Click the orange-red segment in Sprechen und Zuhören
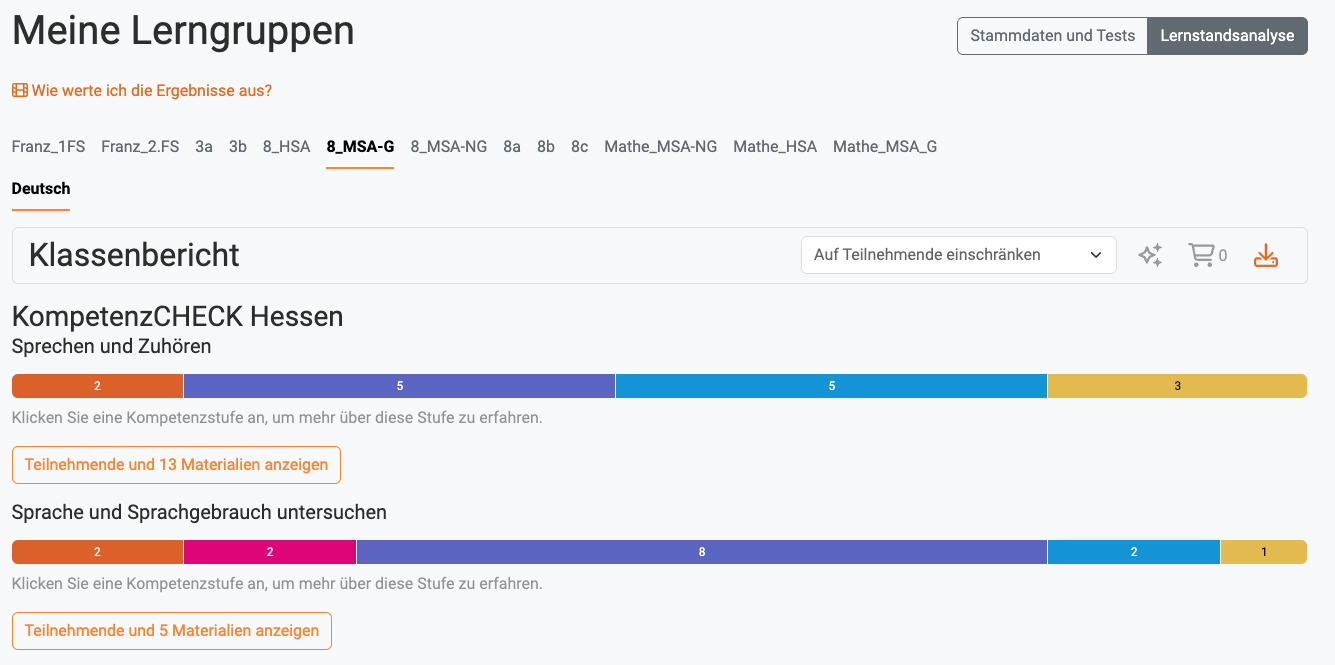1335x665 pixels. point(97,386)
